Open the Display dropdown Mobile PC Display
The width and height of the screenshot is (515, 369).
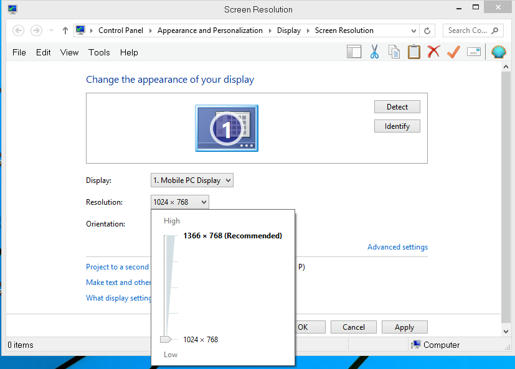(192, 180)
